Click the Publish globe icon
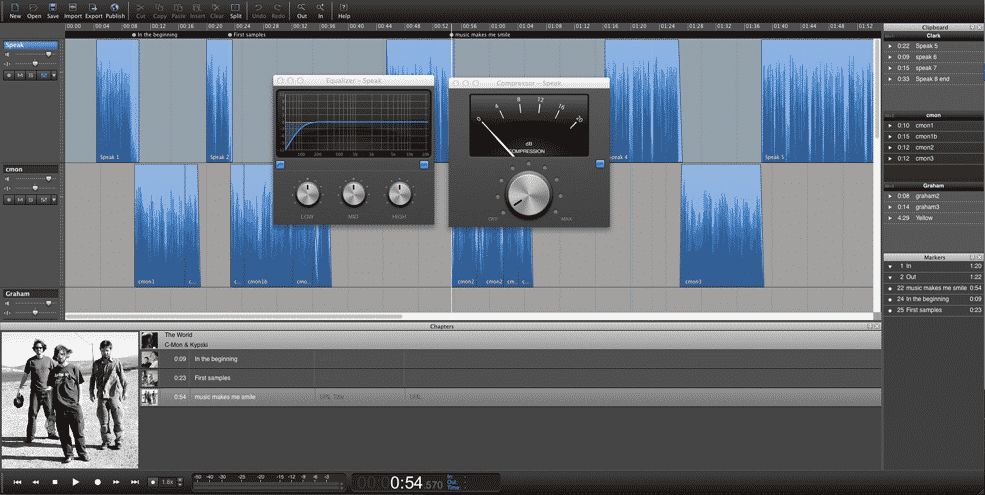Screen dimensions: 985x495 pyautogui.click(x=115, y=10)
